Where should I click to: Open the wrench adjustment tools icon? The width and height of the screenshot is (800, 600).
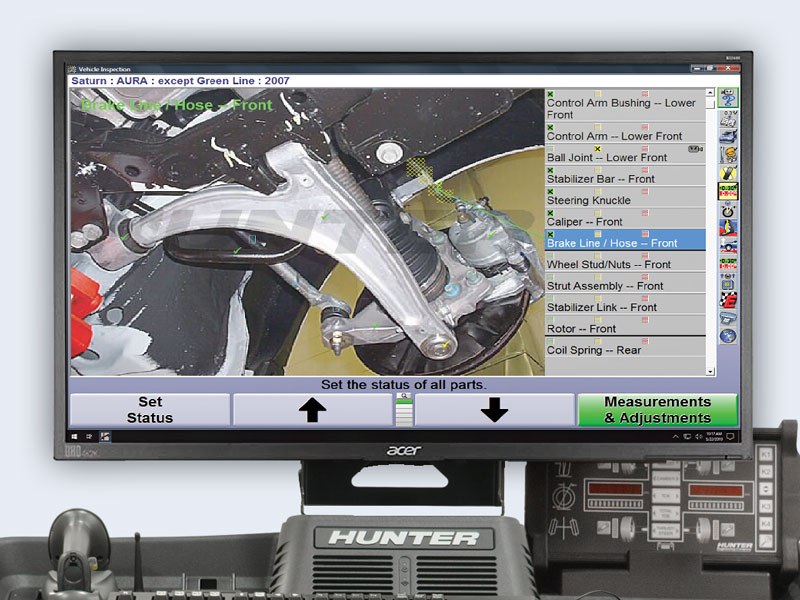728,155
